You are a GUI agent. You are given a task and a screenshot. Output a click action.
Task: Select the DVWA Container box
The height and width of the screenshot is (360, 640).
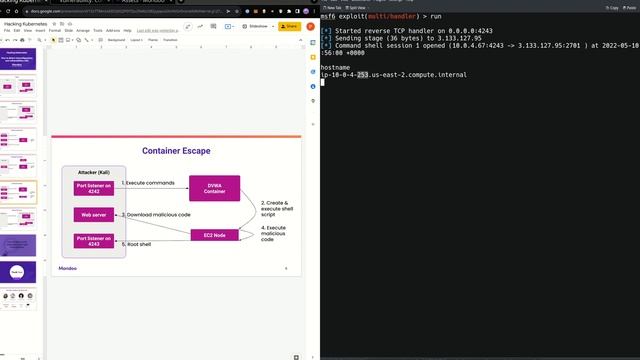pos(215,188)
